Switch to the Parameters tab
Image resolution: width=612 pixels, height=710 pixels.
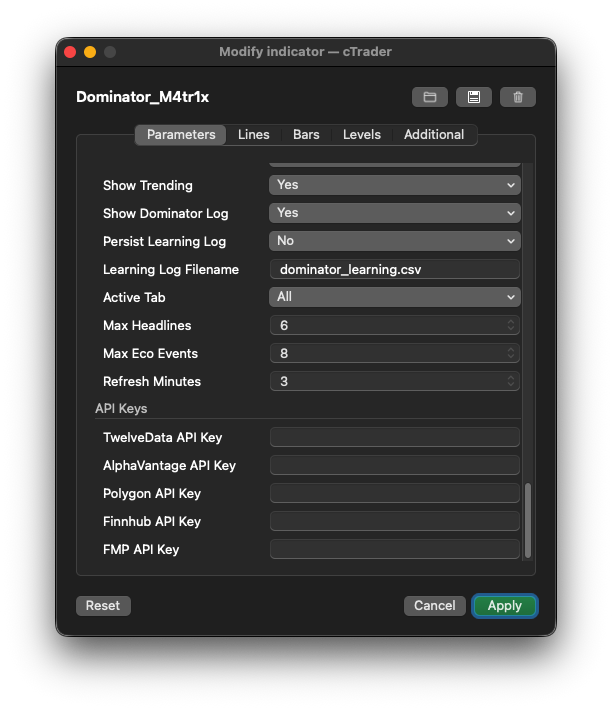181,134
